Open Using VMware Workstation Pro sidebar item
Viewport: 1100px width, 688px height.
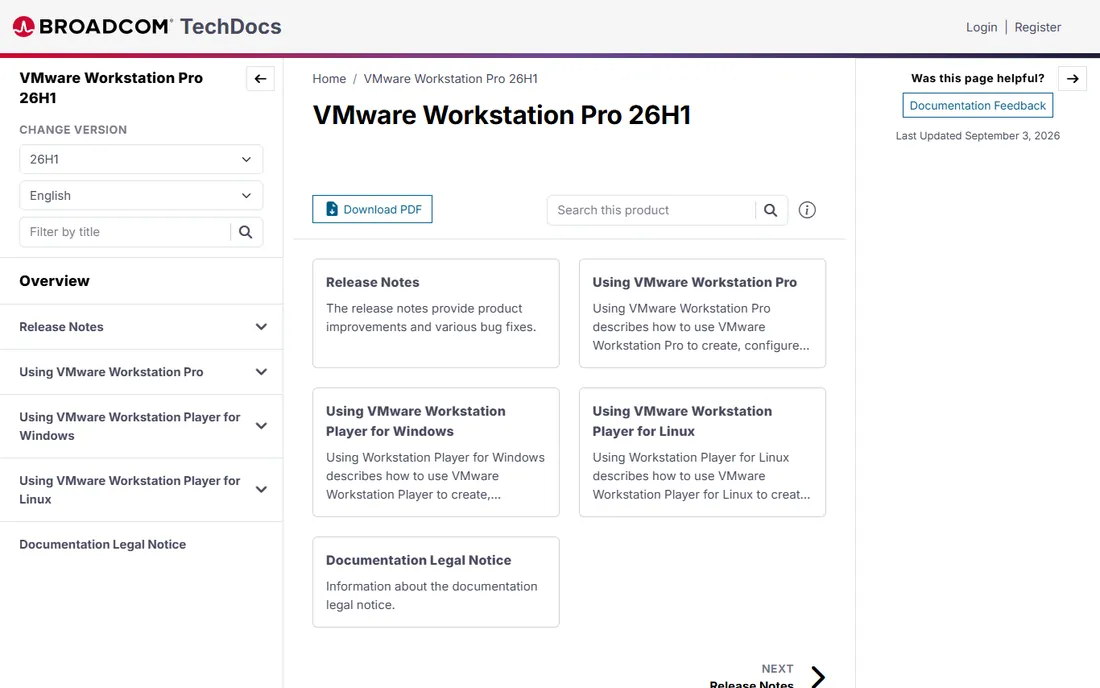(x=111, y=372)
